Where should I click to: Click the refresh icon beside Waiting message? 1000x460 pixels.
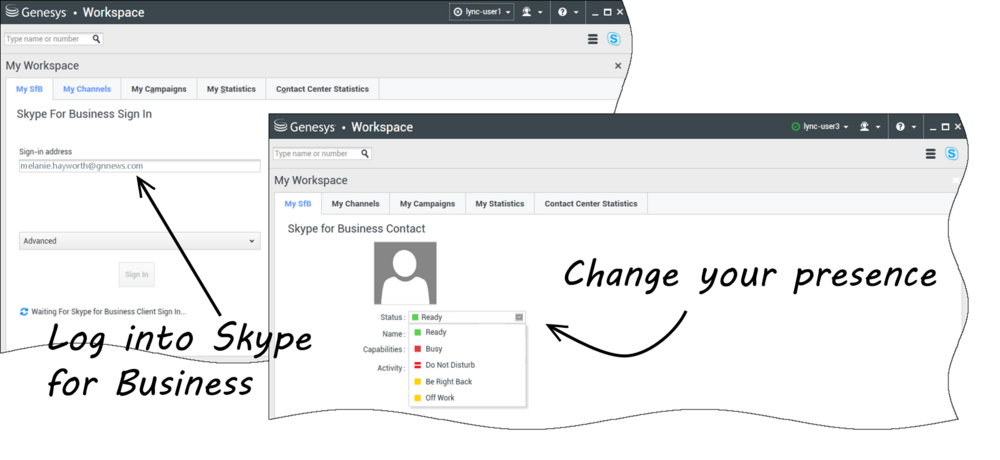(x=24, y=312)
